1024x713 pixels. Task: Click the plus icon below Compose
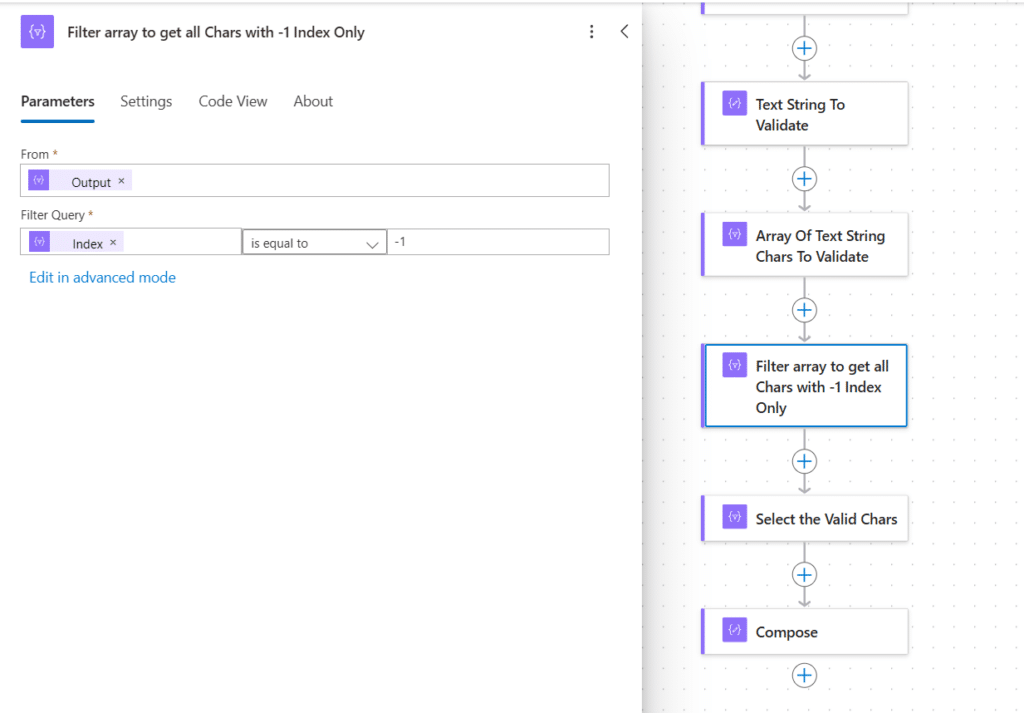click(x=804, y=676)
